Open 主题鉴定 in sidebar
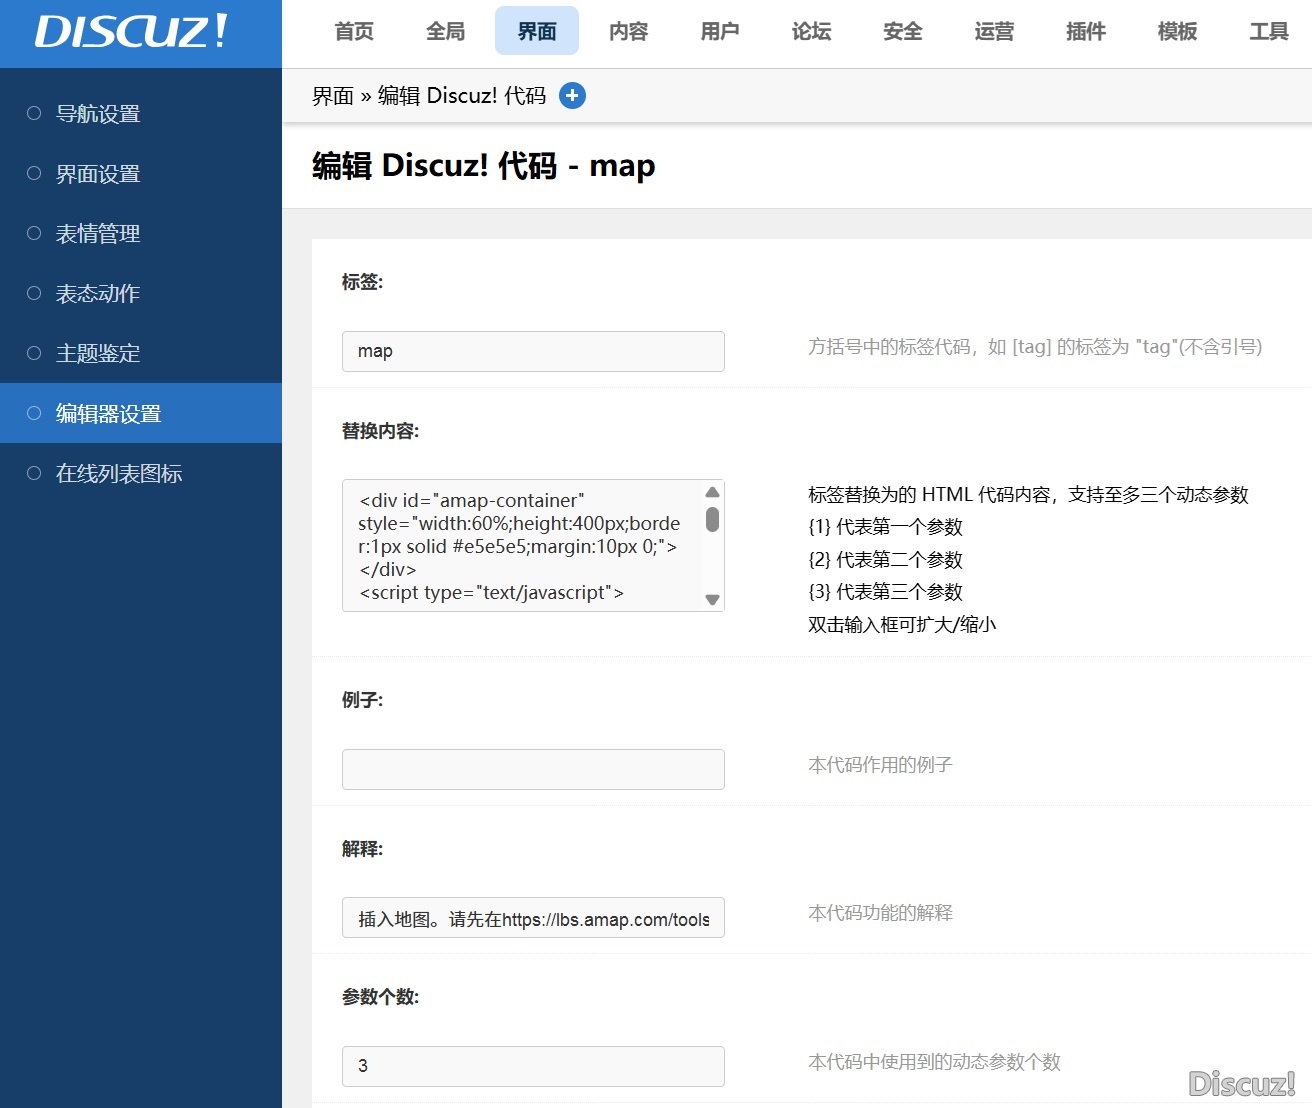 (98, 354)
